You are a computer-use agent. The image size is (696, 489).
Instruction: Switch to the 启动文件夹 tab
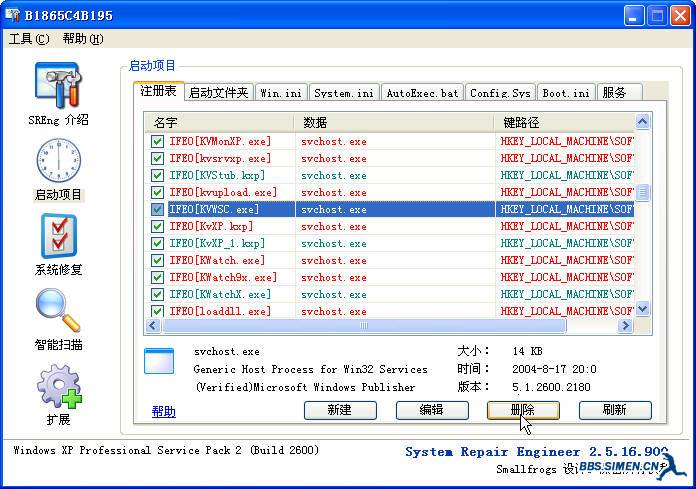click(x=219, y=93)
